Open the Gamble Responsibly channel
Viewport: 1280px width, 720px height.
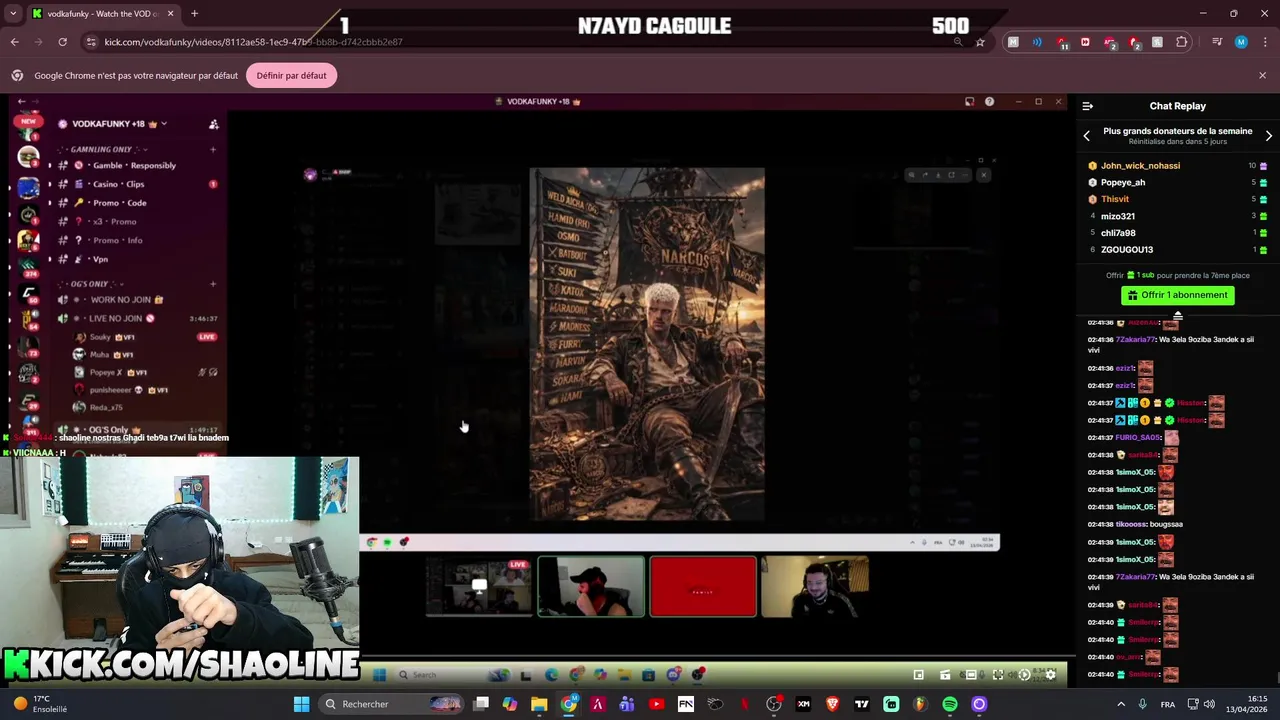[x=135, y=166]
